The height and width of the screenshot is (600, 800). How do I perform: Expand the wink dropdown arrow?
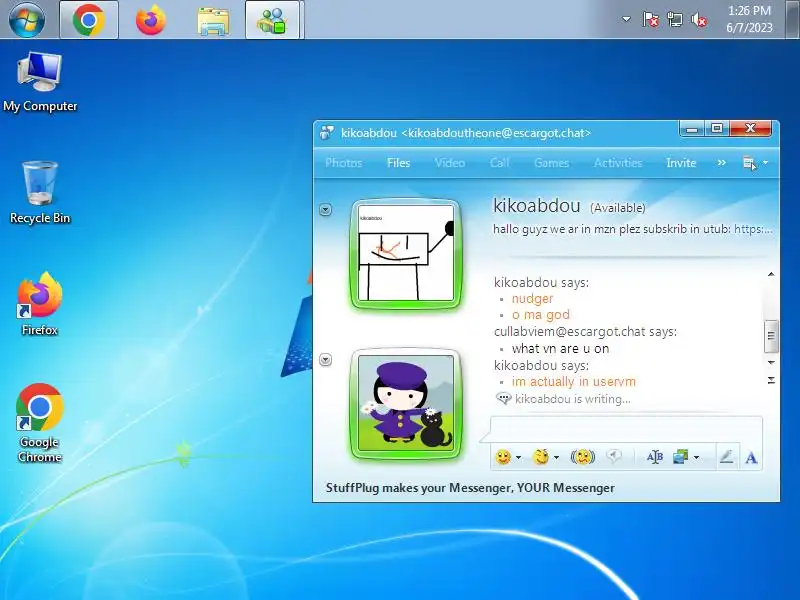[x=557, y=457]
